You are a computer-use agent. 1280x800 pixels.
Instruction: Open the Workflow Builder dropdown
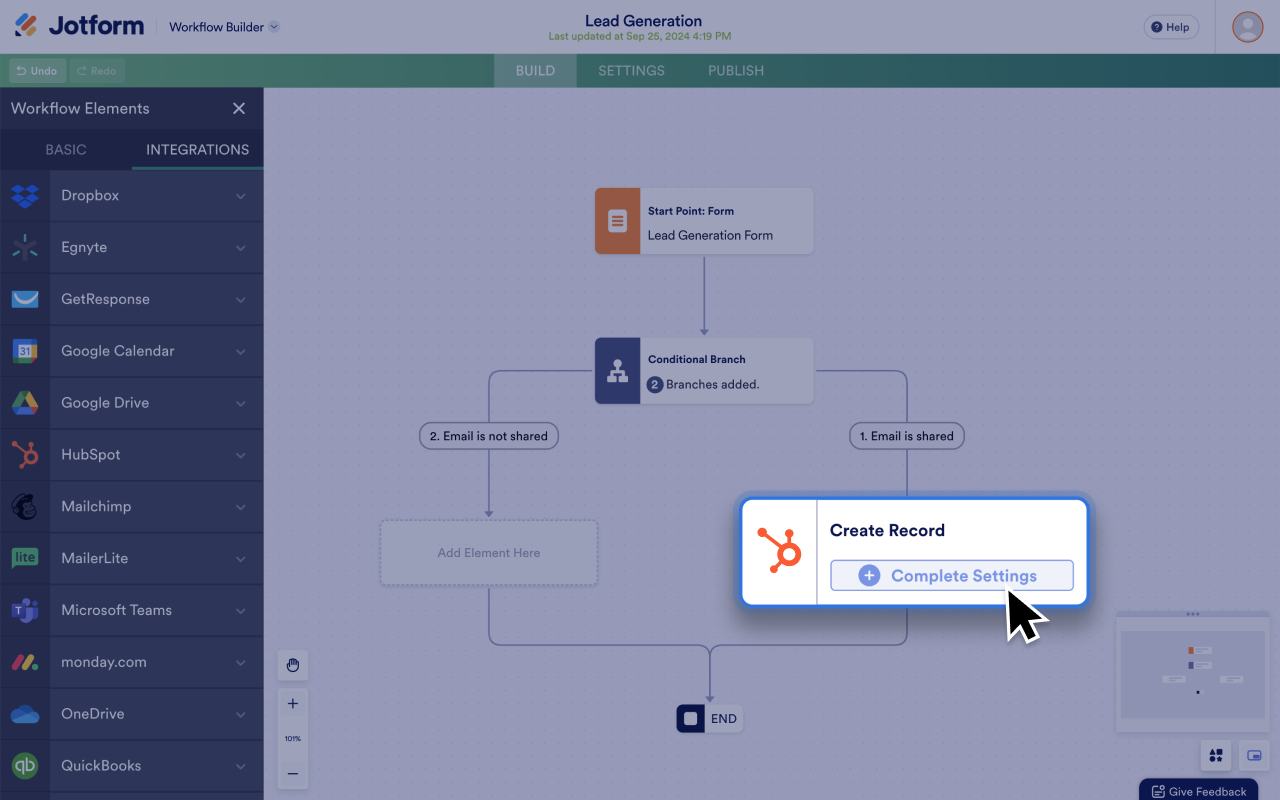pyautogui.click(x=224, y=27)
